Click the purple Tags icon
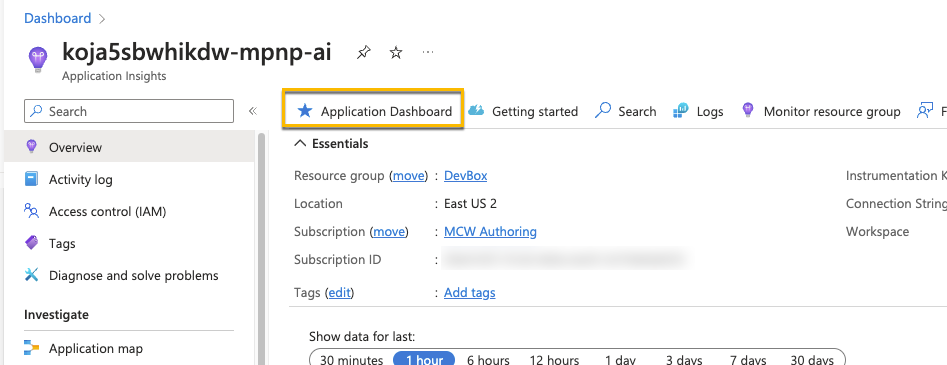Image resolution: width=947 pixels, height=365 pixels. 31,244
